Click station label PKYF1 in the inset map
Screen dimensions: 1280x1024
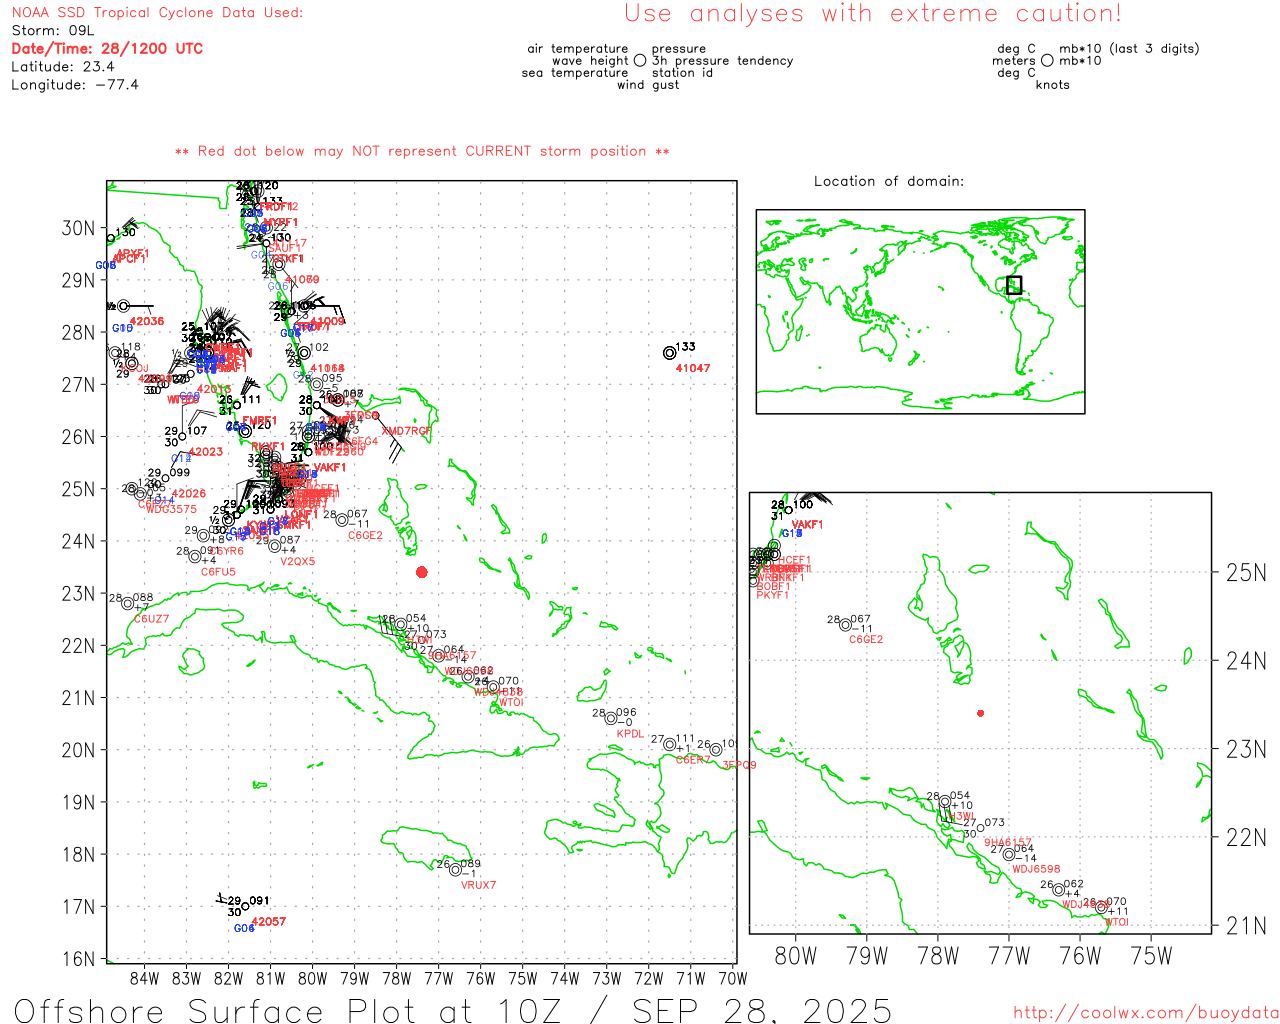click(x=773, y=596)
